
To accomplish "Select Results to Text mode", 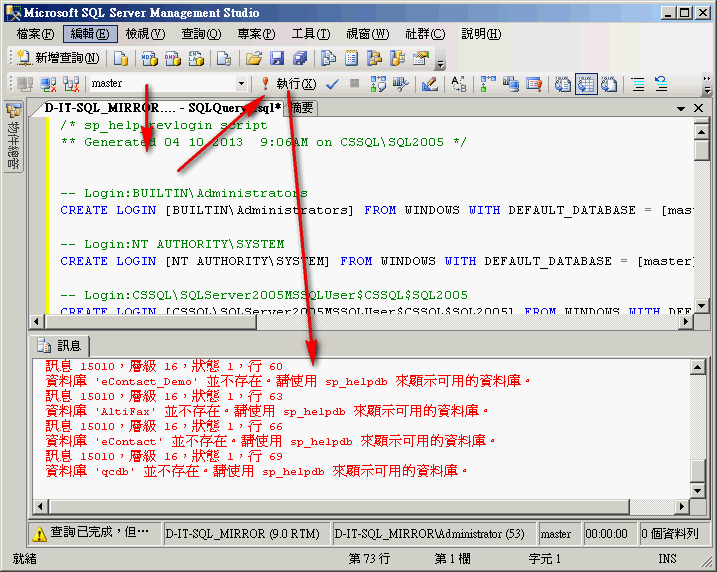I will 563,84.
